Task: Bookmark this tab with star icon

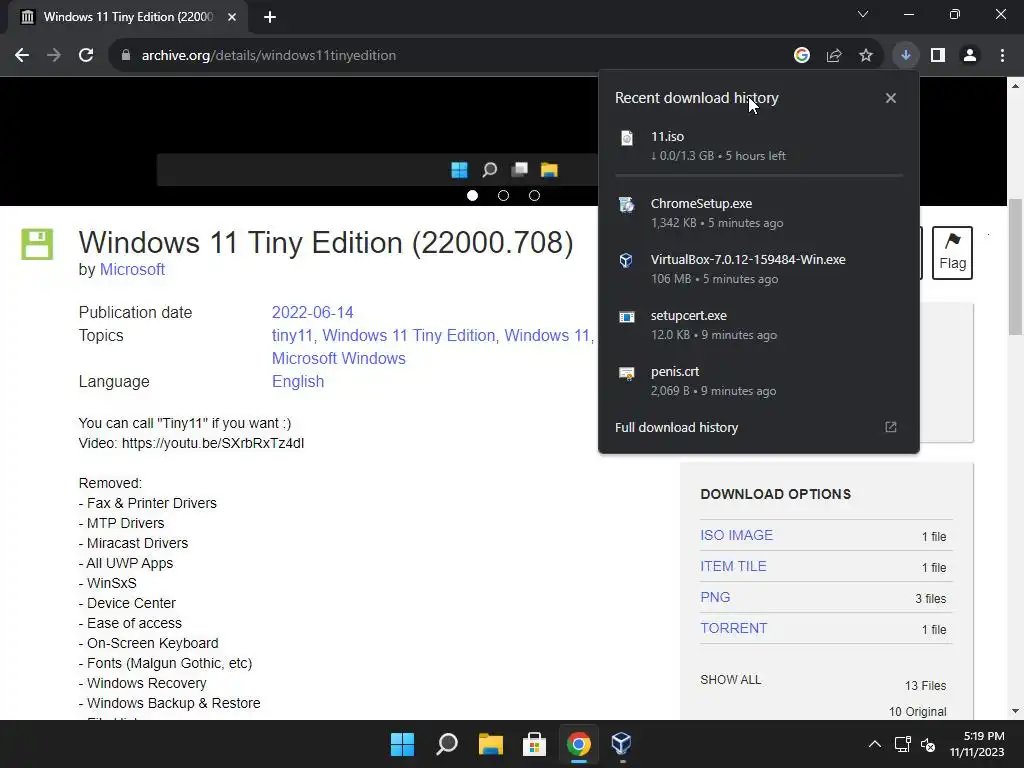Action: coord(866,56)
